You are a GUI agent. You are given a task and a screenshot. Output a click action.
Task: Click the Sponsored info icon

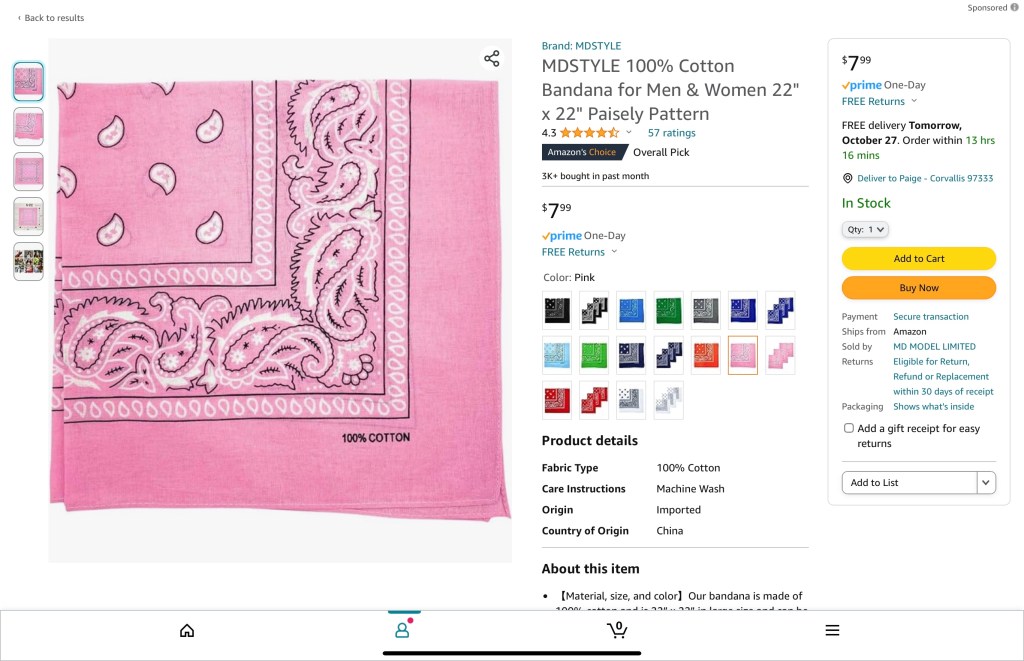coord(1014,8)
